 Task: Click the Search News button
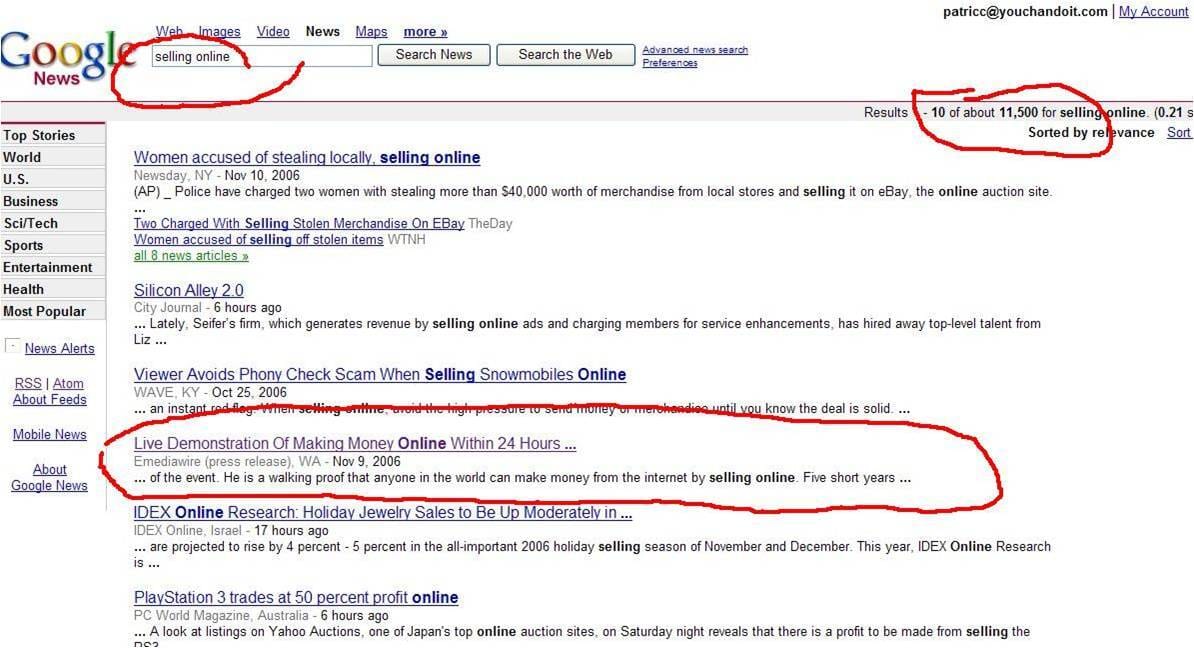pos(433,55)
